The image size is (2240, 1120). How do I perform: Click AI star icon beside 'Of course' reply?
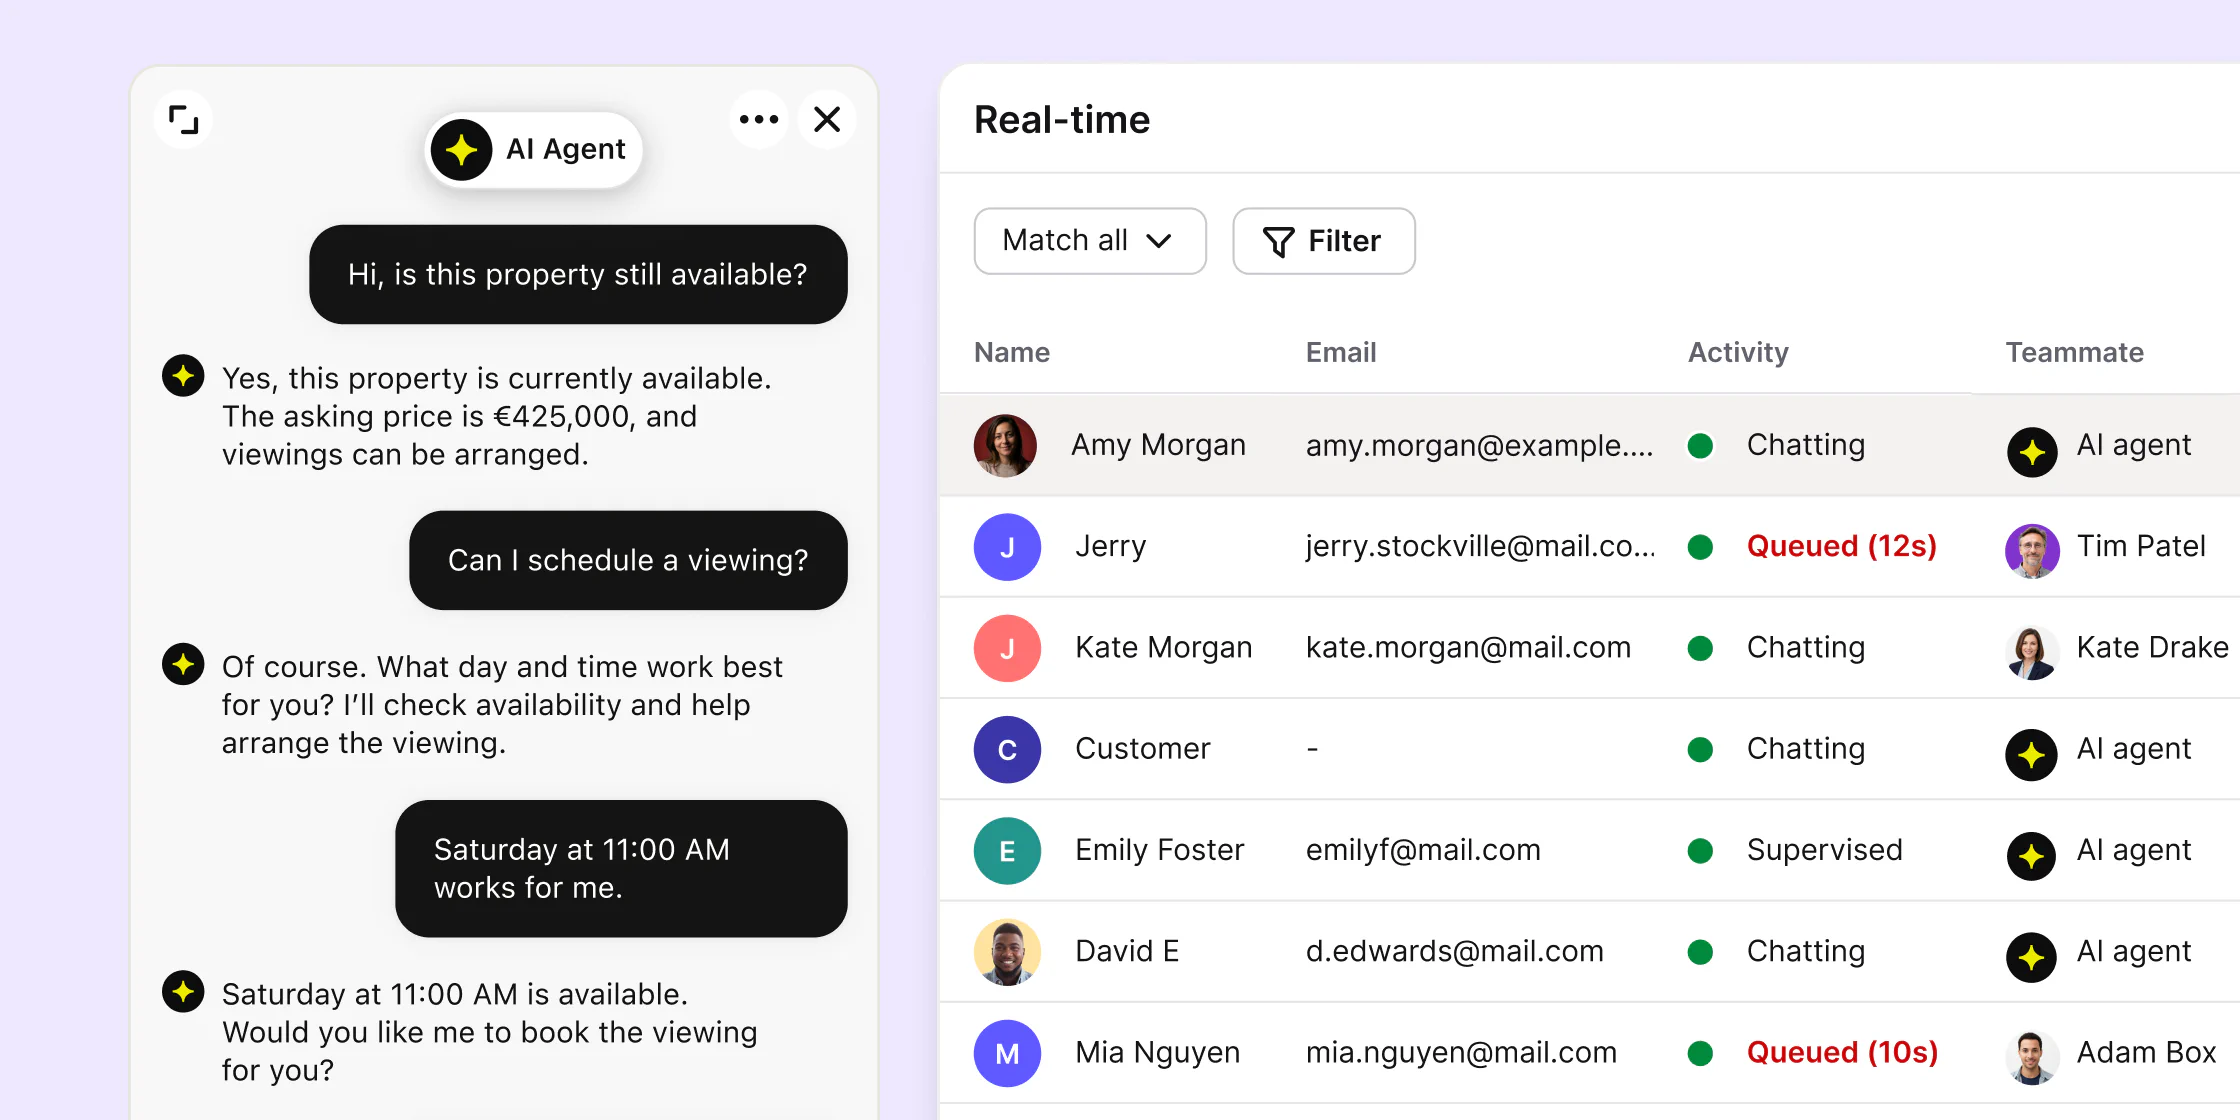pyautogui.click(x=183, y=664)
